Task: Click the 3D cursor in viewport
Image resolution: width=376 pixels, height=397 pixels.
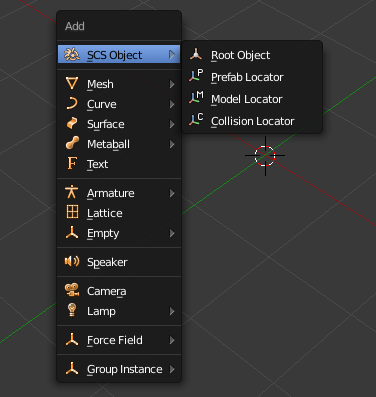Action: tap(265, 156)
